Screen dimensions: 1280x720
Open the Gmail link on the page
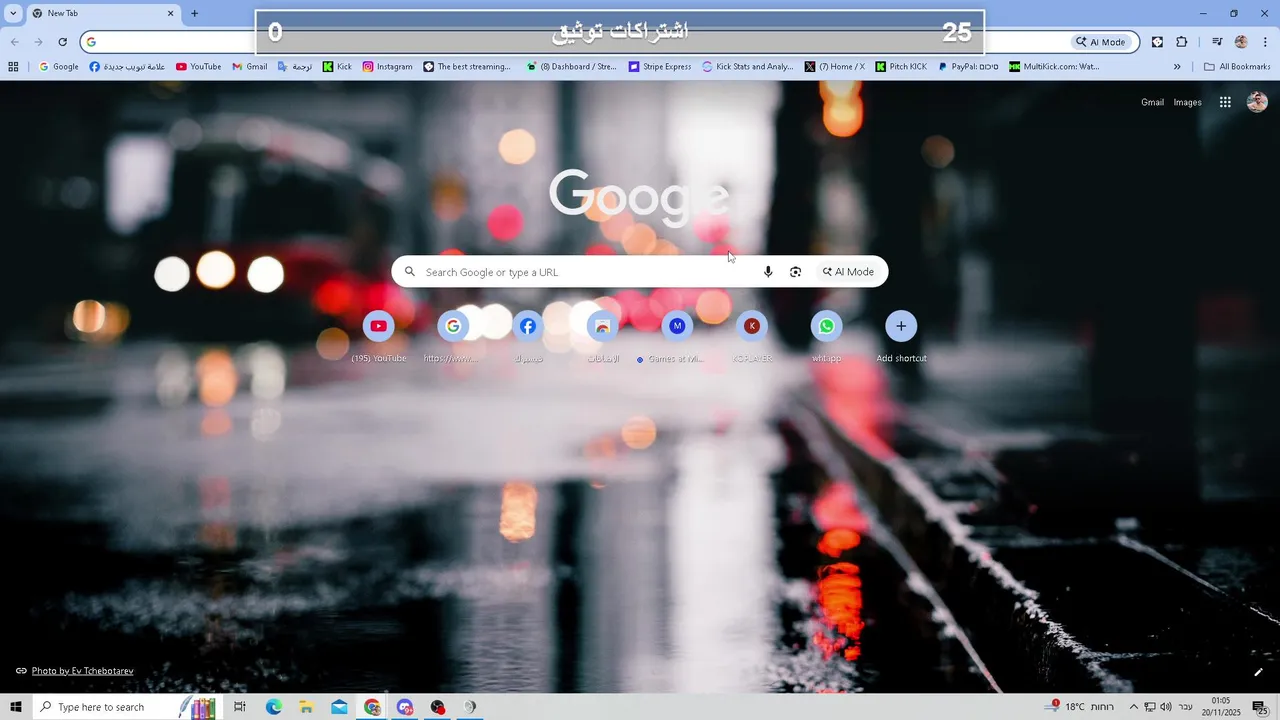coord(1153,102)
